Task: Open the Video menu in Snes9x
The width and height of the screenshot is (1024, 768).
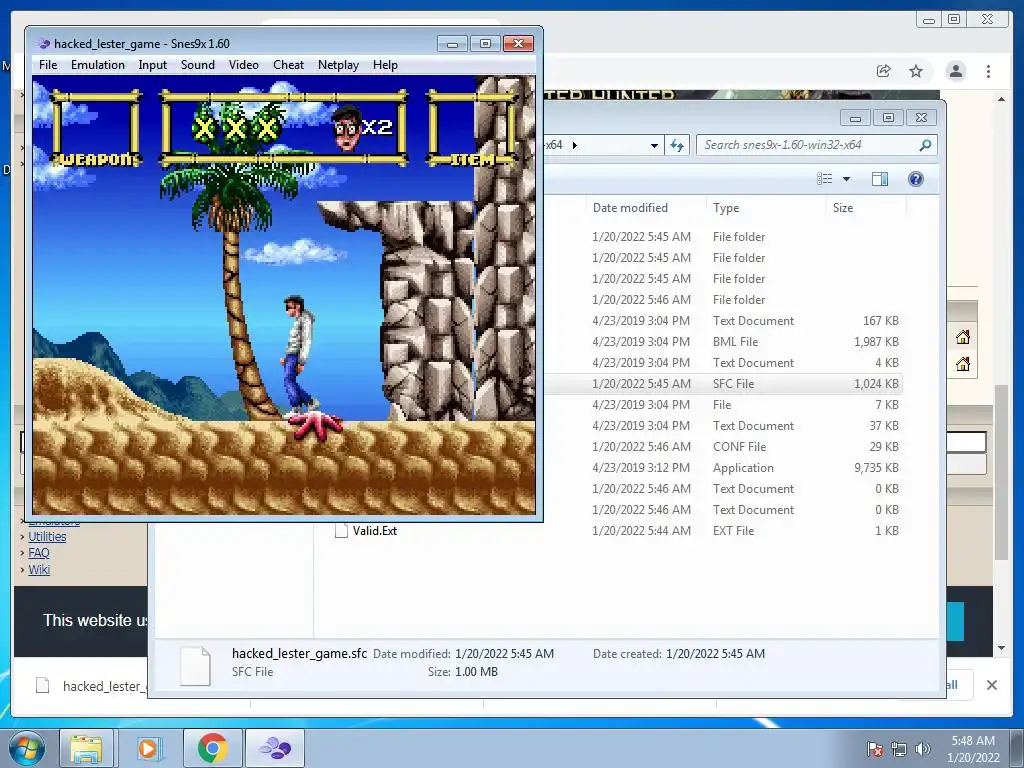Action: tap(244, 65)
